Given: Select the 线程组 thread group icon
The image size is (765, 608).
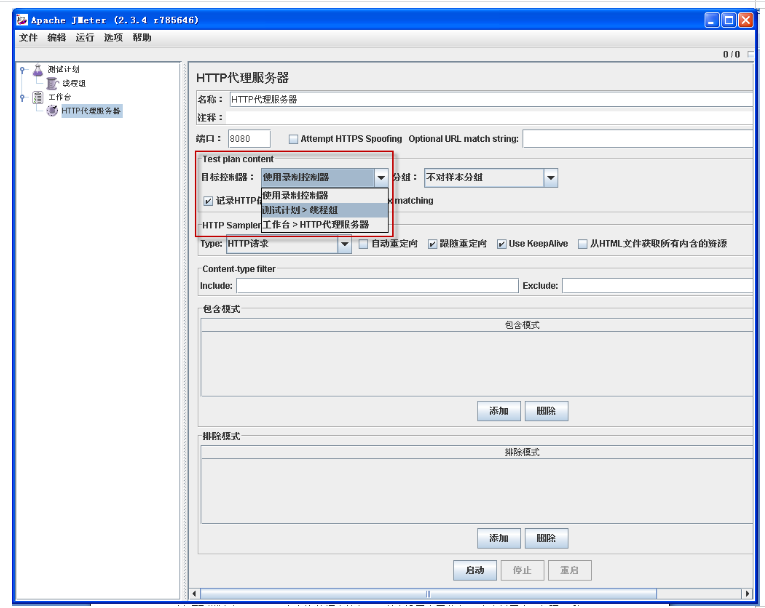Looking at the screenshot, I should pyautogui.click(x=52, y=84).
